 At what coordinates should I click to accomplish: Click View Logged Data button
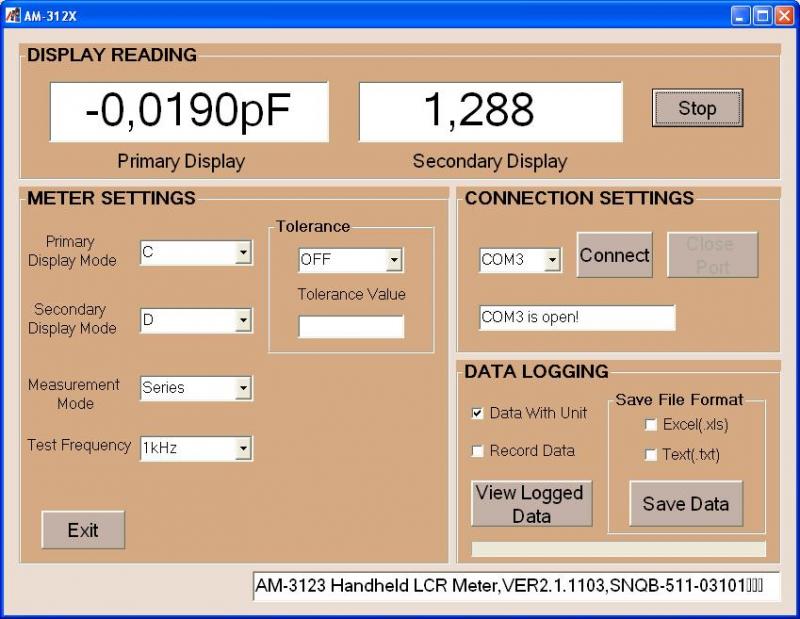[532, 504]
